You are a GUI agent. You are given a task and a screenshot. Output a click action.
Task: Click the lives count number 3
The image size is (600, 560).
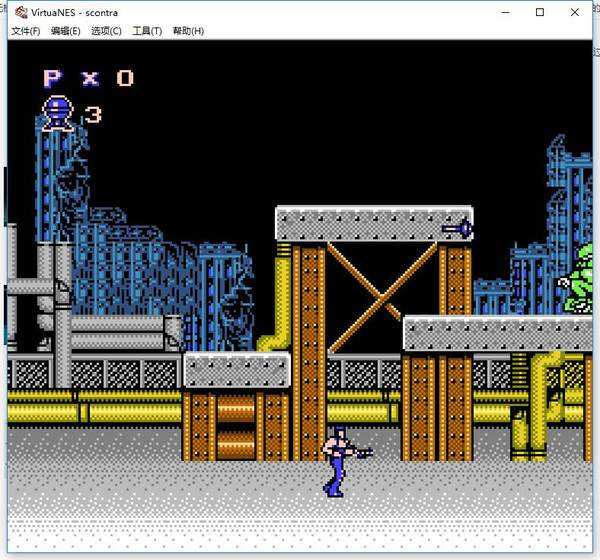click(x=93, y=114)
